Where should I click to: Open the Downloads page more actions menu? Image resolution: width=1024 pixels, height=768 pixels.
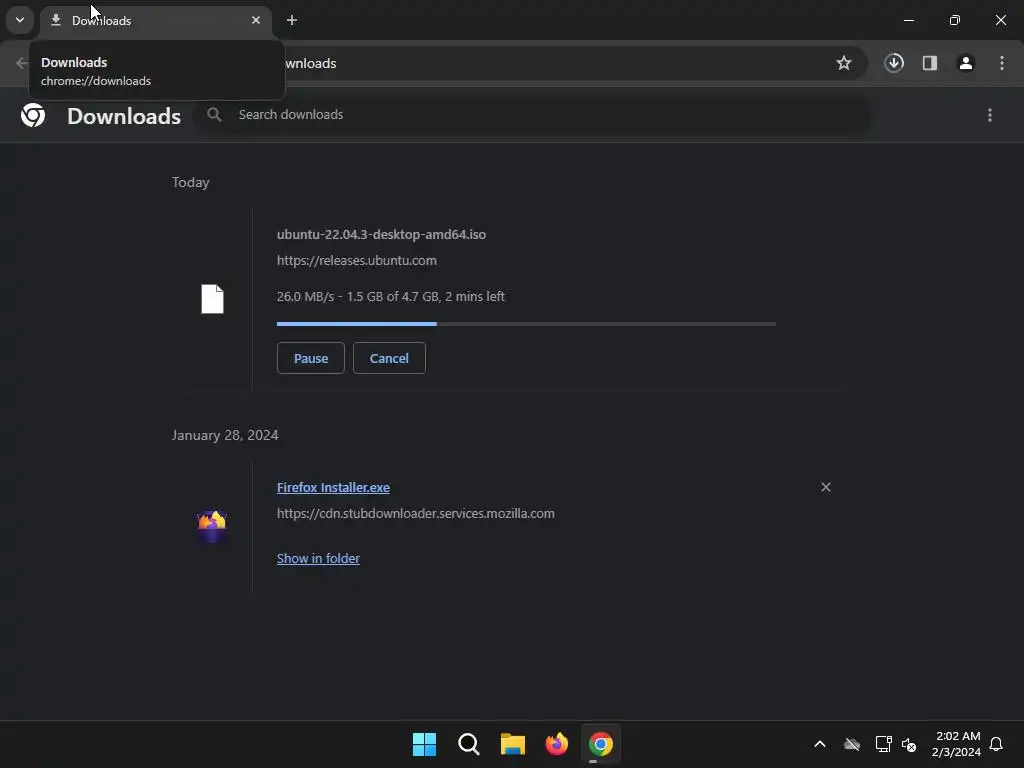point(990,115)
